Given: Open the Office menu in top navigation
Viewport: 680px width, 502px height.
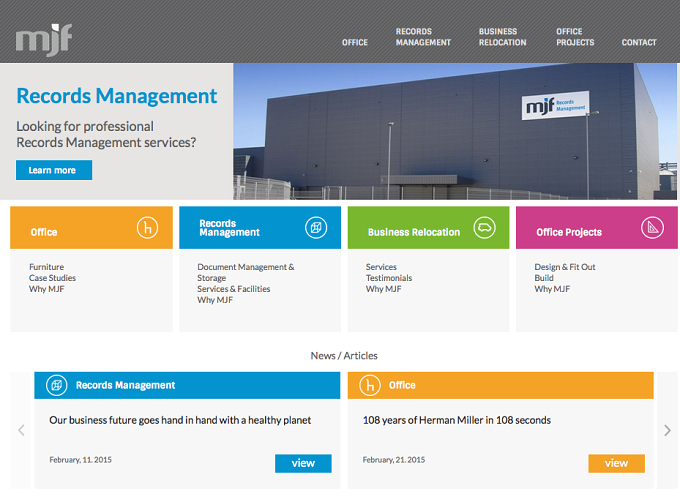Looking at the screenshot, I should (355, 42).
